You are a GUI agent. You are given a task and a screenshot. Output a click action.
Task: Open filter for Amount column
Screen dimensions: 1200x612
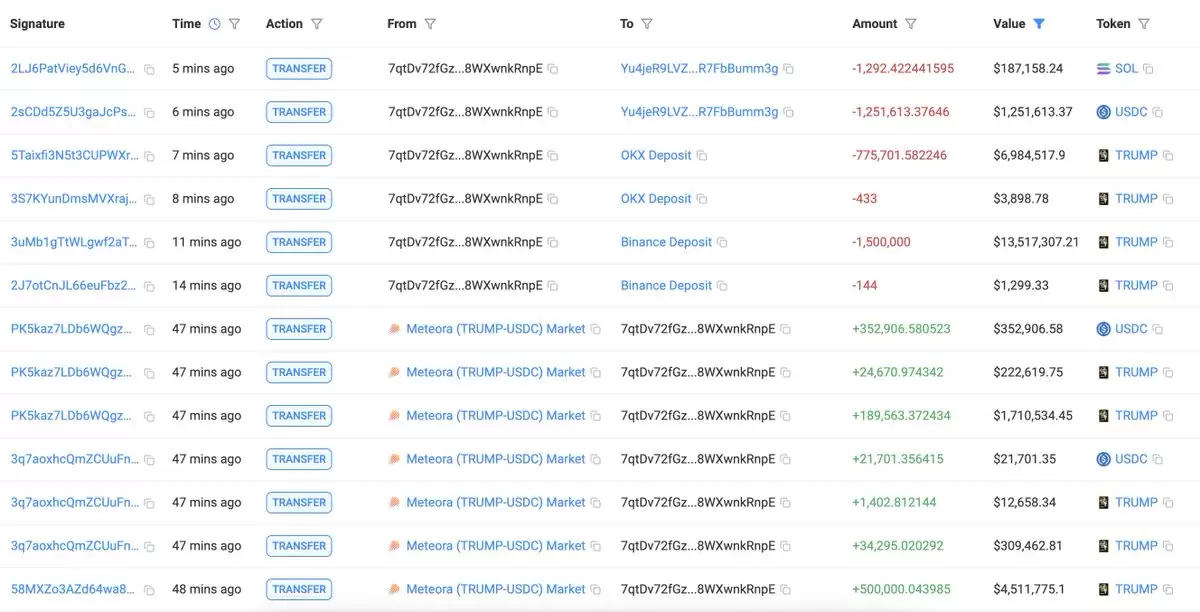click(x=910, y=24)
